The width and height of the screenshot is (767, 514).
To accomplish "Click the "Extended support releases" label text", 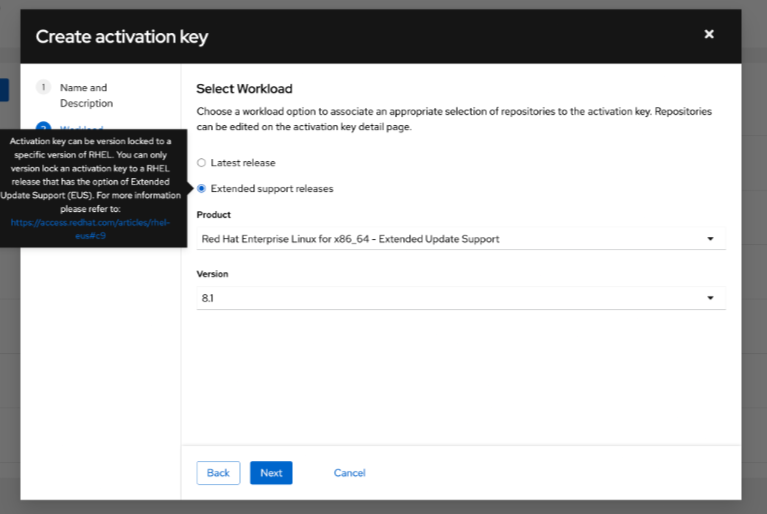I will click(x=272, y=188).
